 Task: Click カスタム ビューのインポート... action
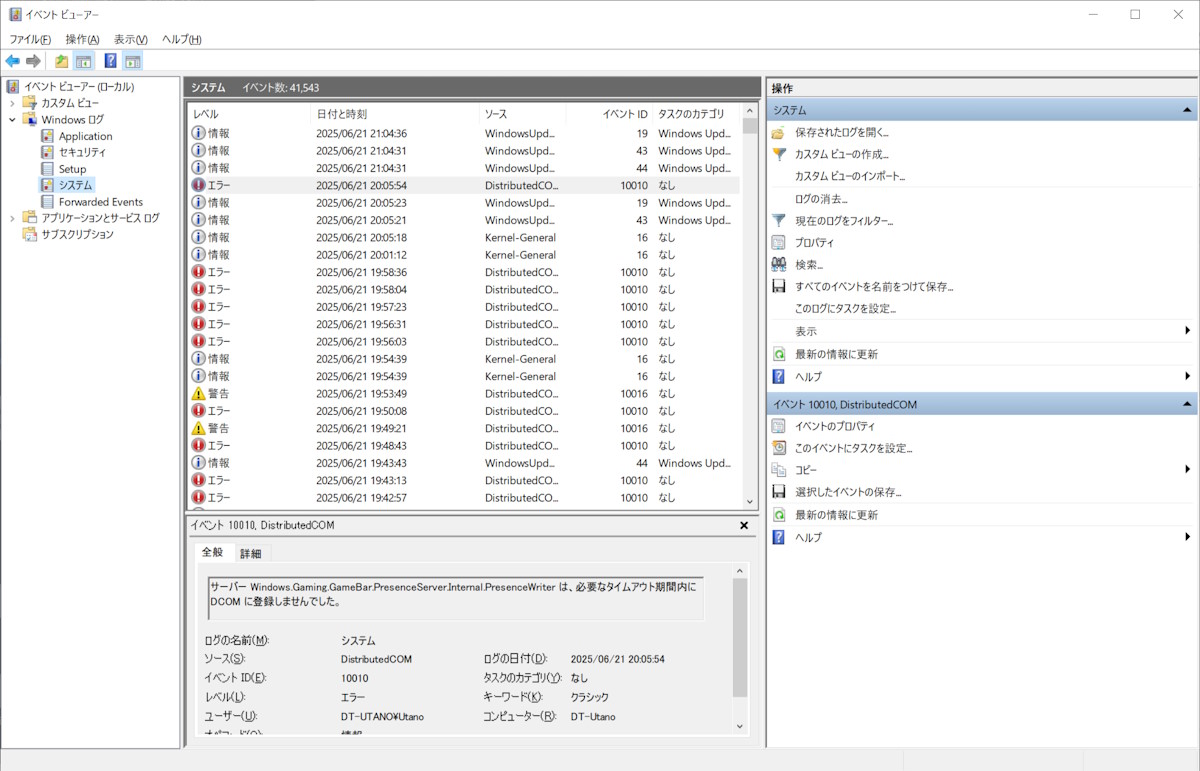(850, 176)
